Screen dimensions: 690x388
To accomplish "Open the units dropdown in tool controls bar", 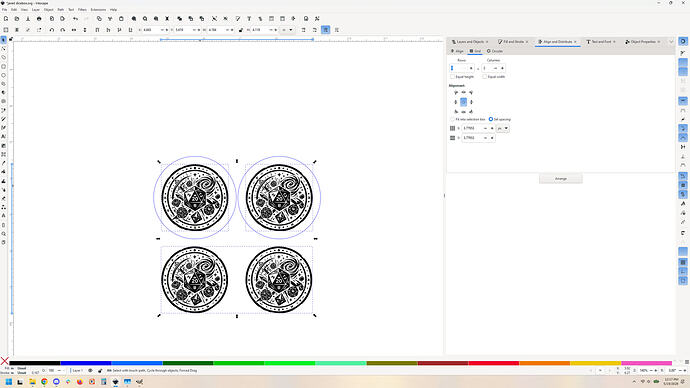I will coord(287,30).
